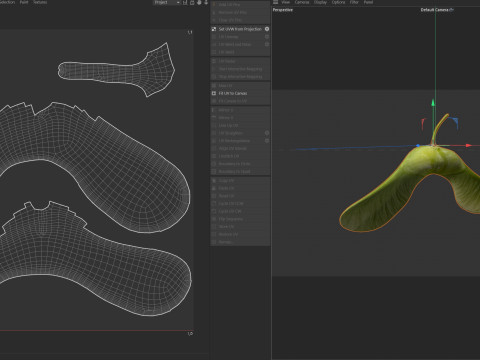This screenshot has width=480, height=360.
Task: Select Stop Interactive Mapping
Action: coord(240,77)
